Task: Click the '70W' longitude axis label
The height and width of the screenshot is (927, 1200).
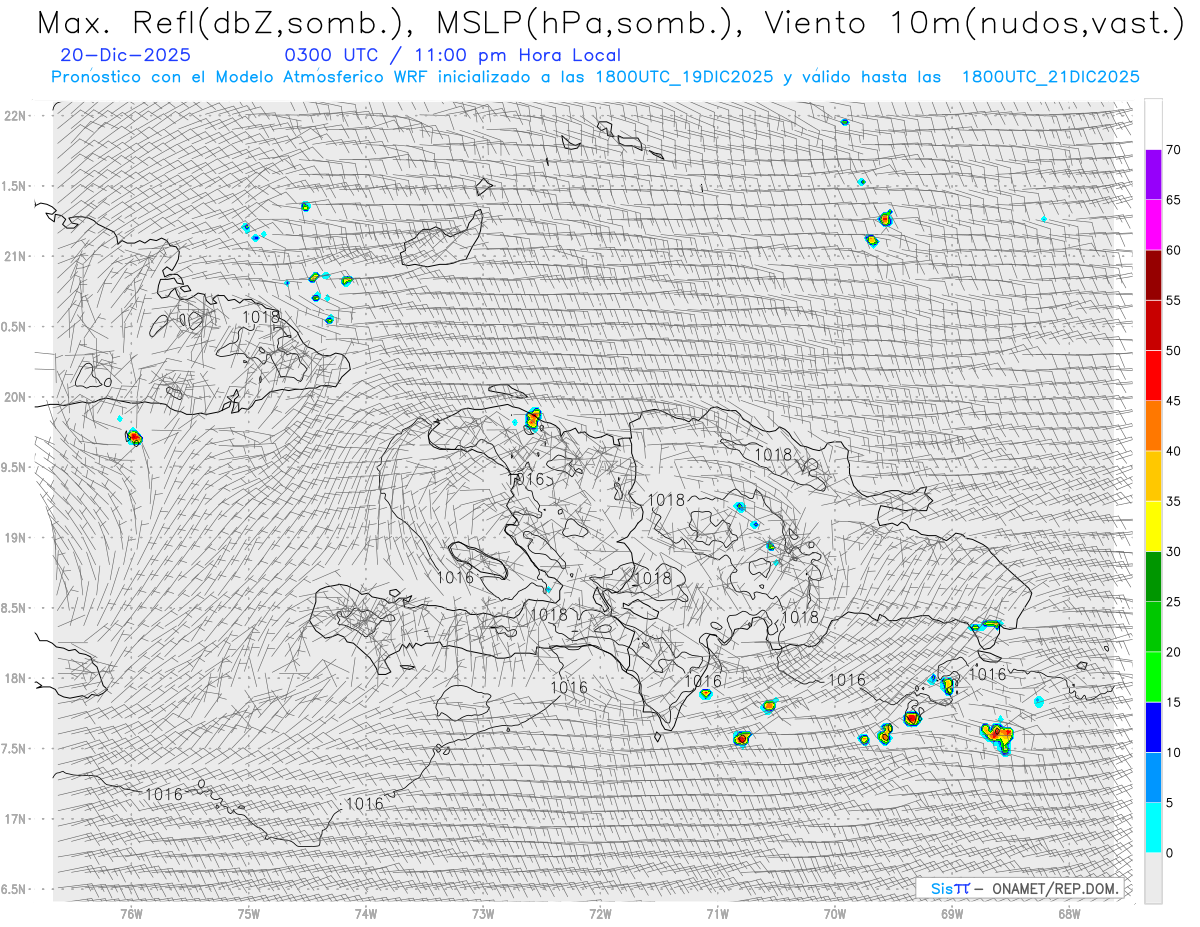Action: (835, 913)
